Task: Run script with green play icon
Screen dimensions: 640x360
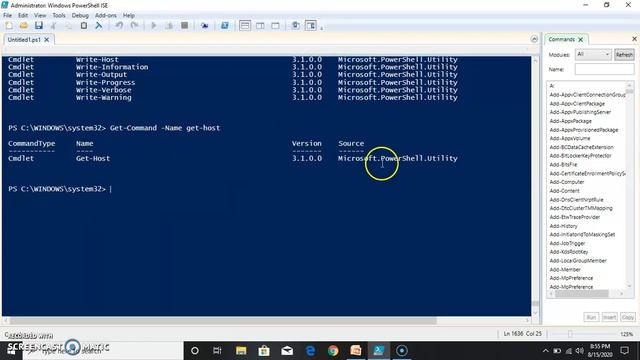Action: [154, 26]
